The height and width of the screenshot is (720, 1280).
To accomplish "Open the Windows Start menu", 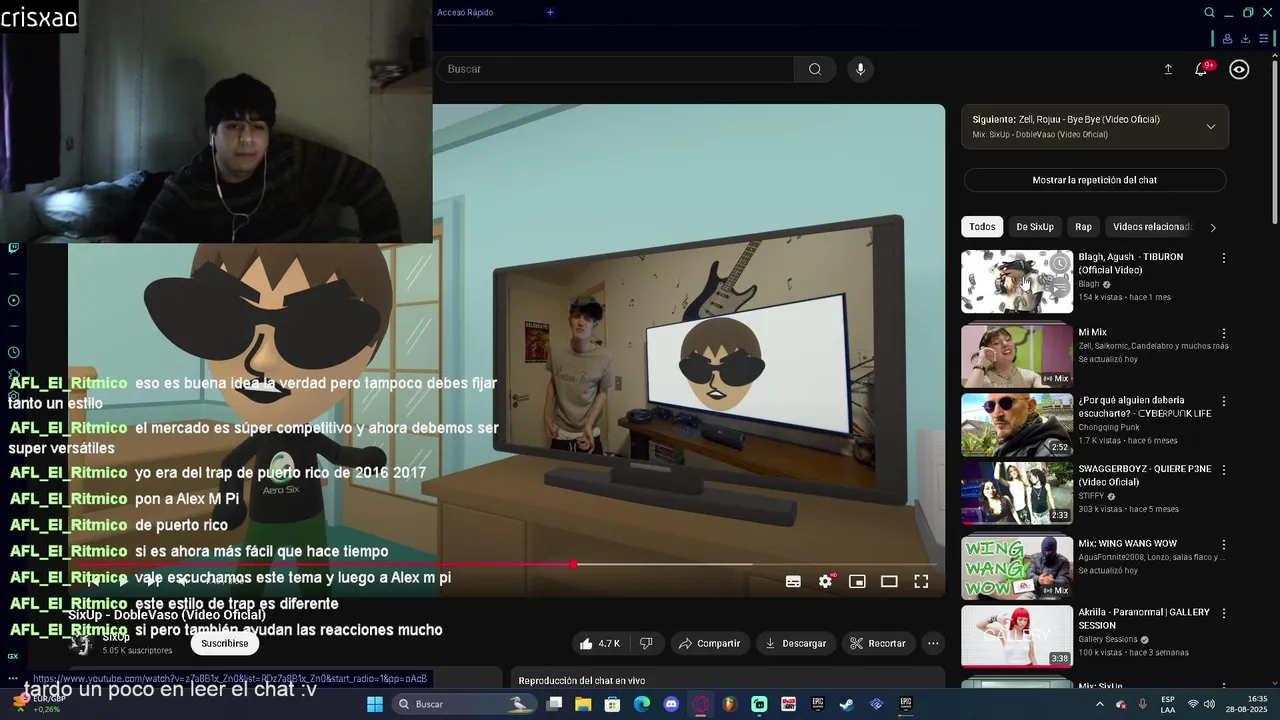I will click(x=375, y=704).
